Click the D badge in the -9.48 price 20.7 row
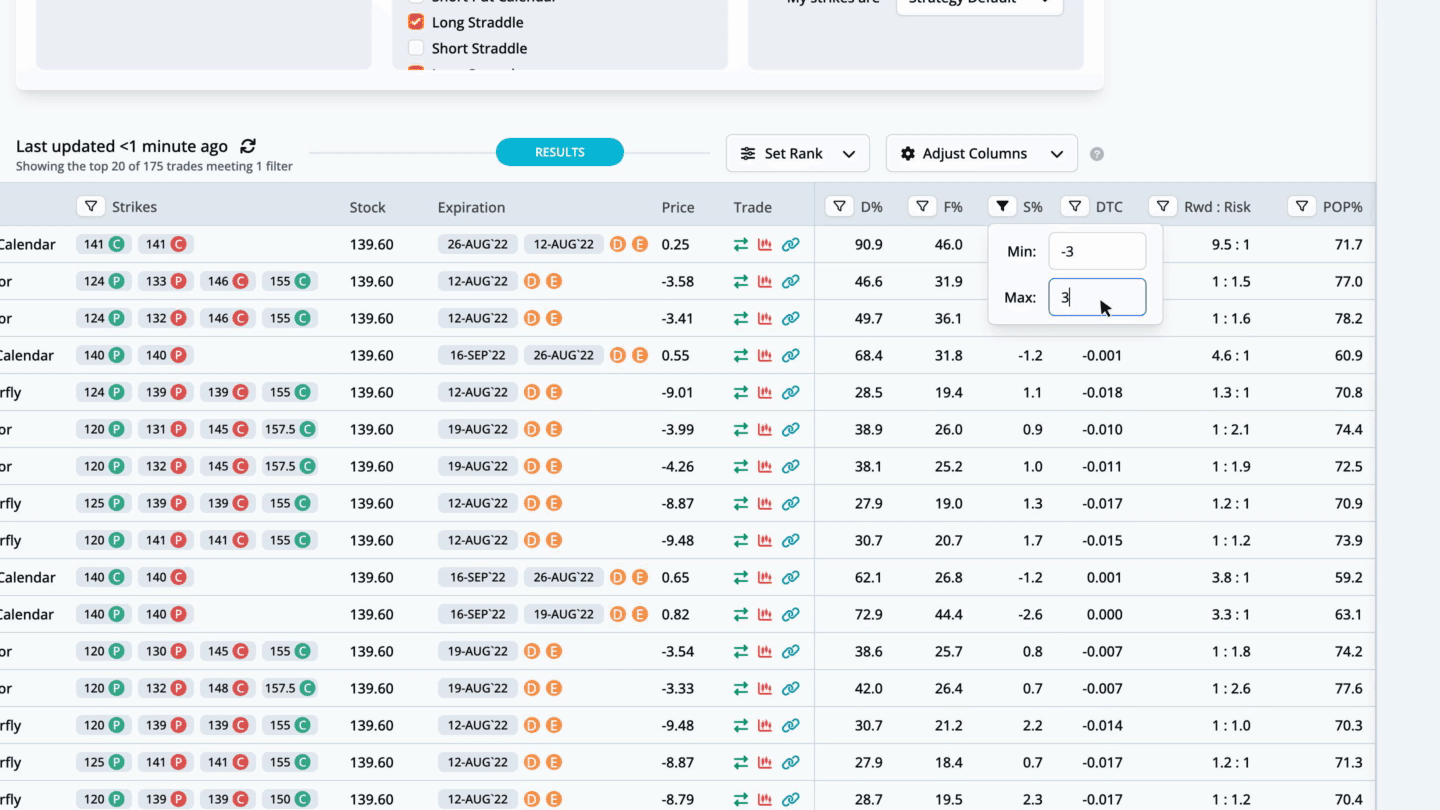The height and width of the screenshot is (810, 1440). tap(532, 540)
